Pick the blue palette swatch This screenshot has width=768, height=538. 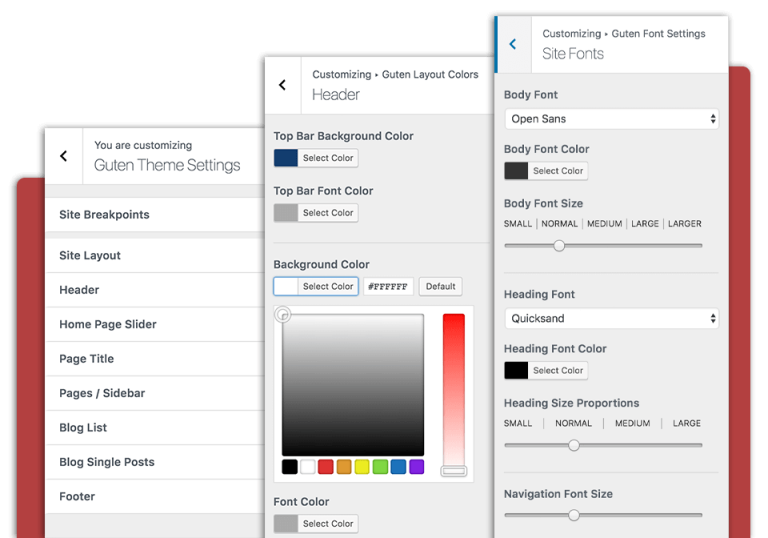pyautogui.click(x=398, y=466)
